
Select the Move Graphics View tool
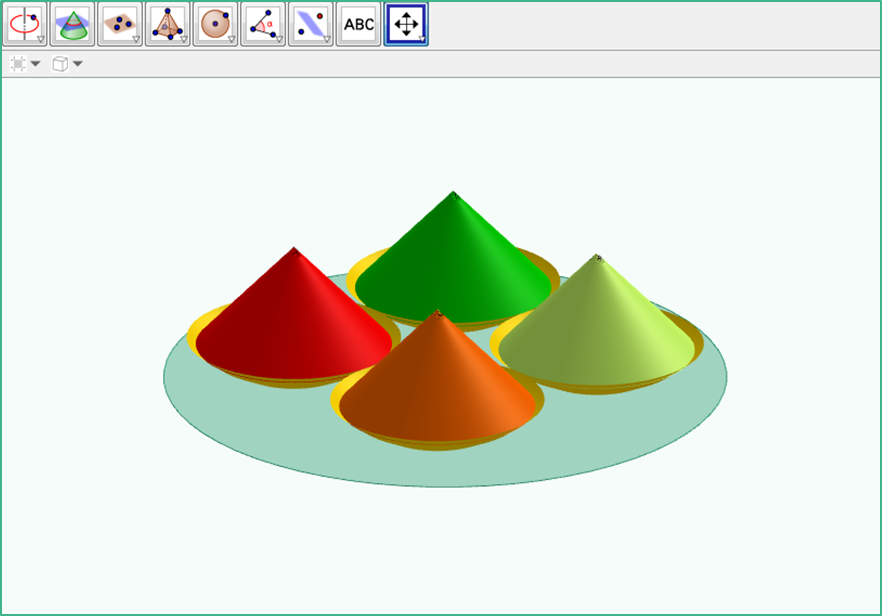(406, 24)
